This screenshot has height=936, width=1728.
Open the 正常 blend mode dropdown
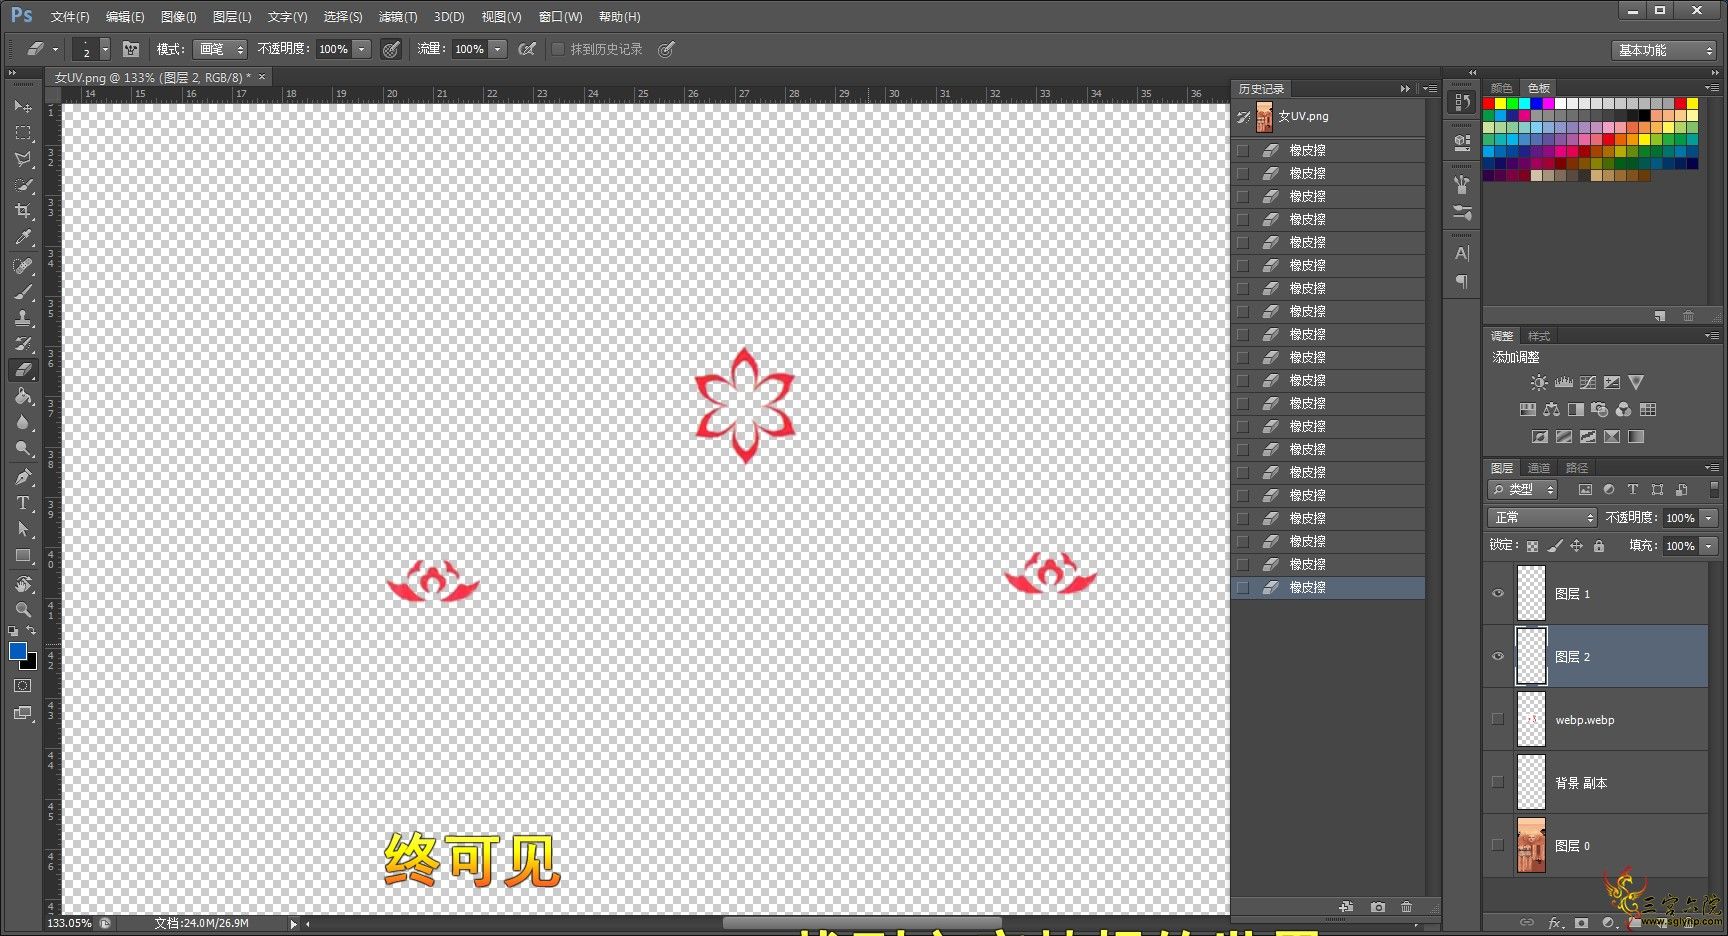pyautogui.click(x=1542, y=518)
